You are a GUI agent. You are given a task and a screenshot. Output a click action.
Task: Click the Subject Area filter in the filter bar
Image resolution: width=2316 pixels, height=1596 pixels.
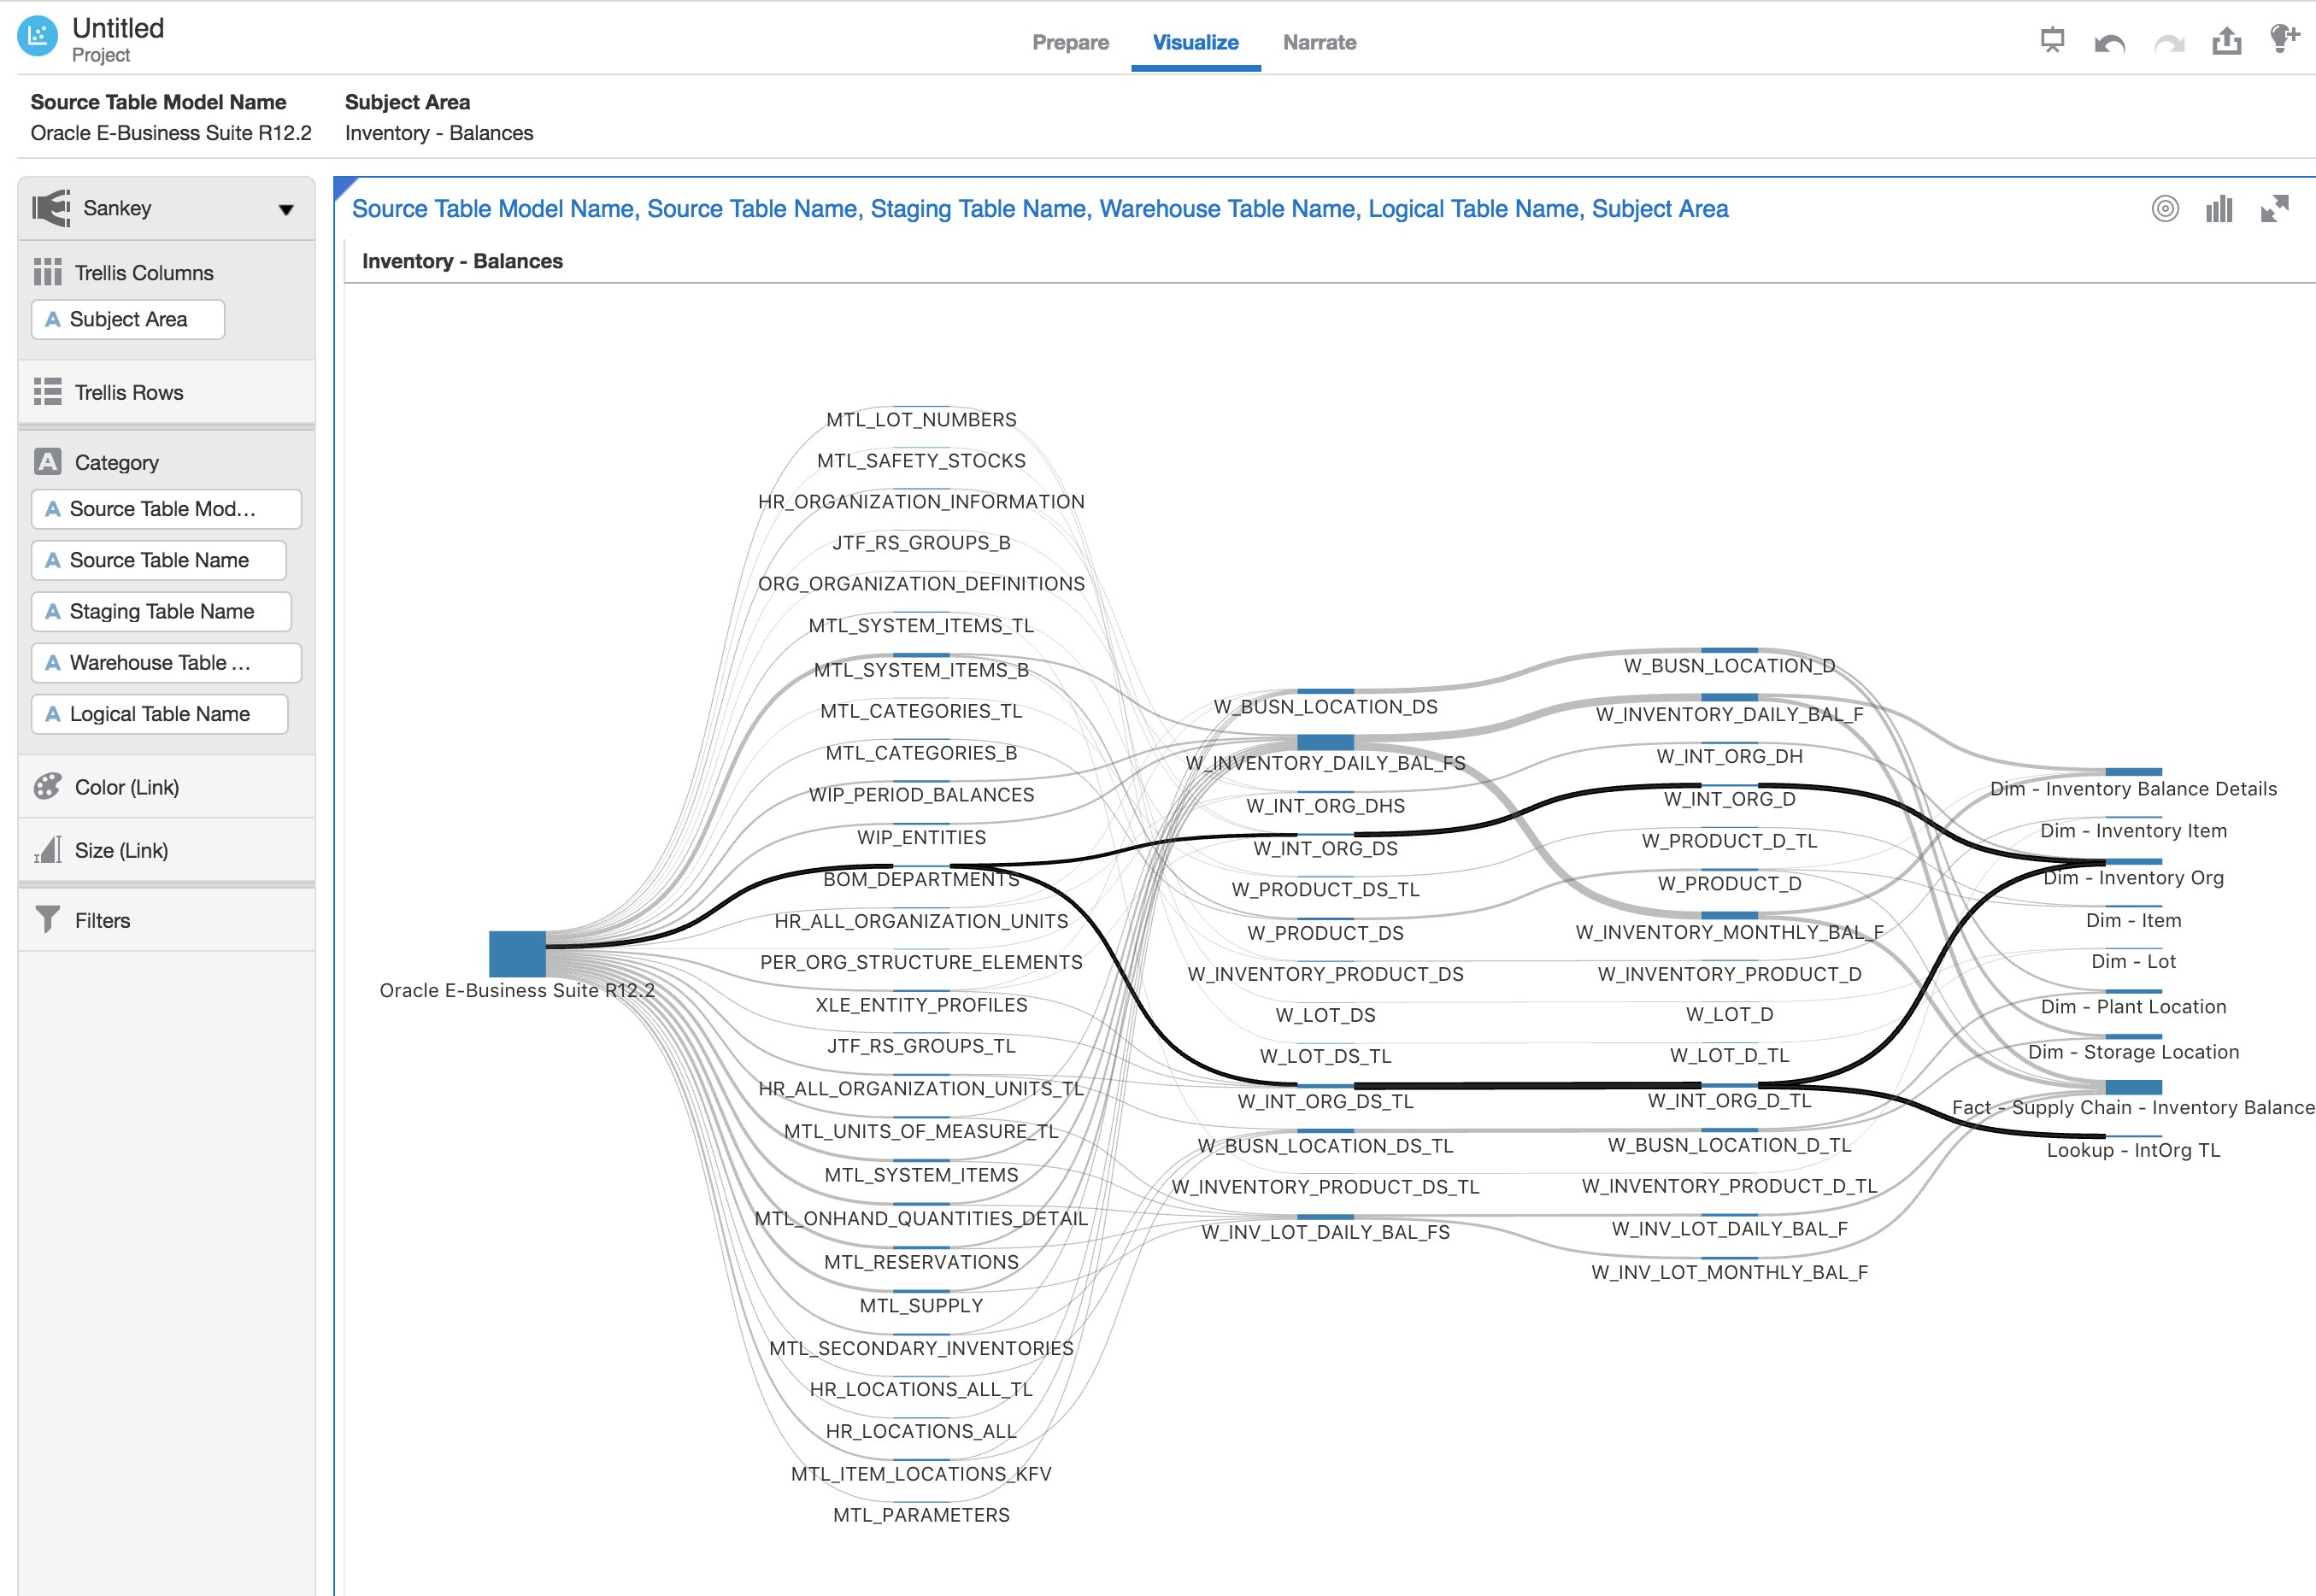tap(438, 118)
